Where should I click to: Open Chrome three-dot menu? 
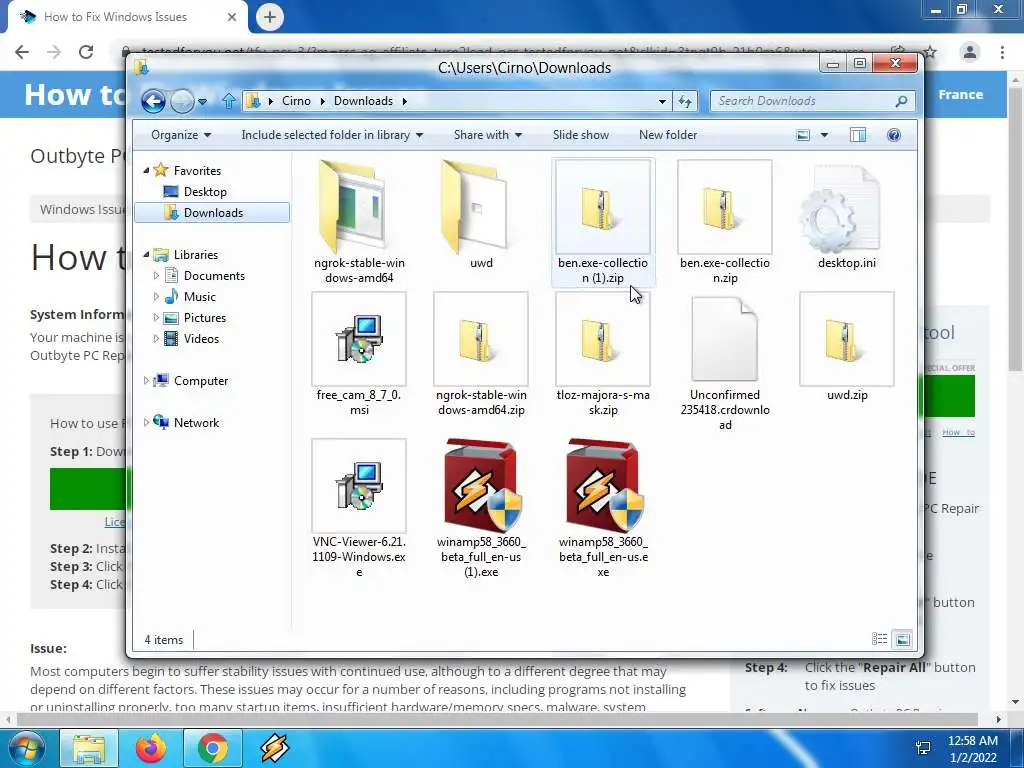coord(1002,52)
